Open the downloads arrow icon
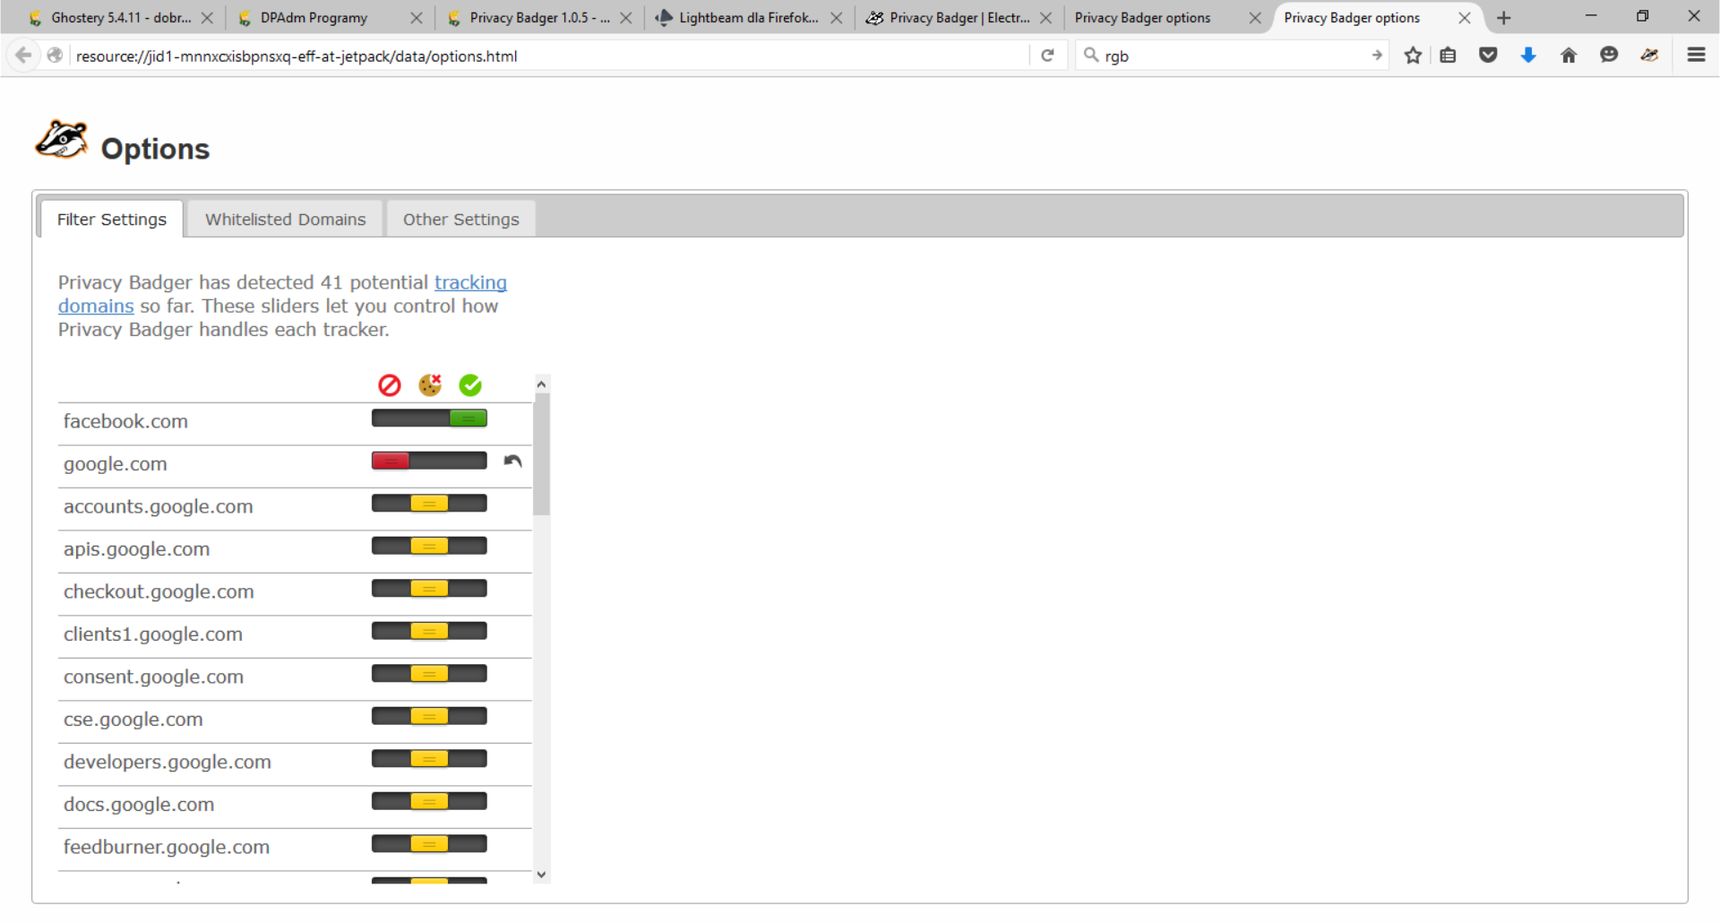This screenshot has width=1720, height=923. pos(1528,56)
